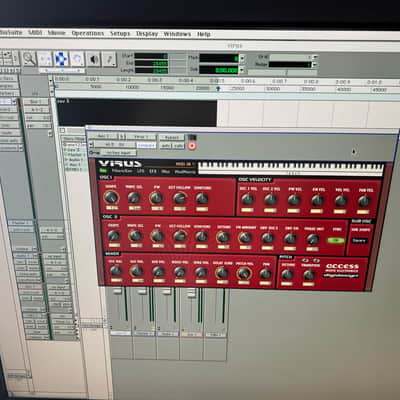Click the OSC 1 Wave Sel knob
Image resolution: width=400 pixels, height=400 pixels.
tap(134, 198)
